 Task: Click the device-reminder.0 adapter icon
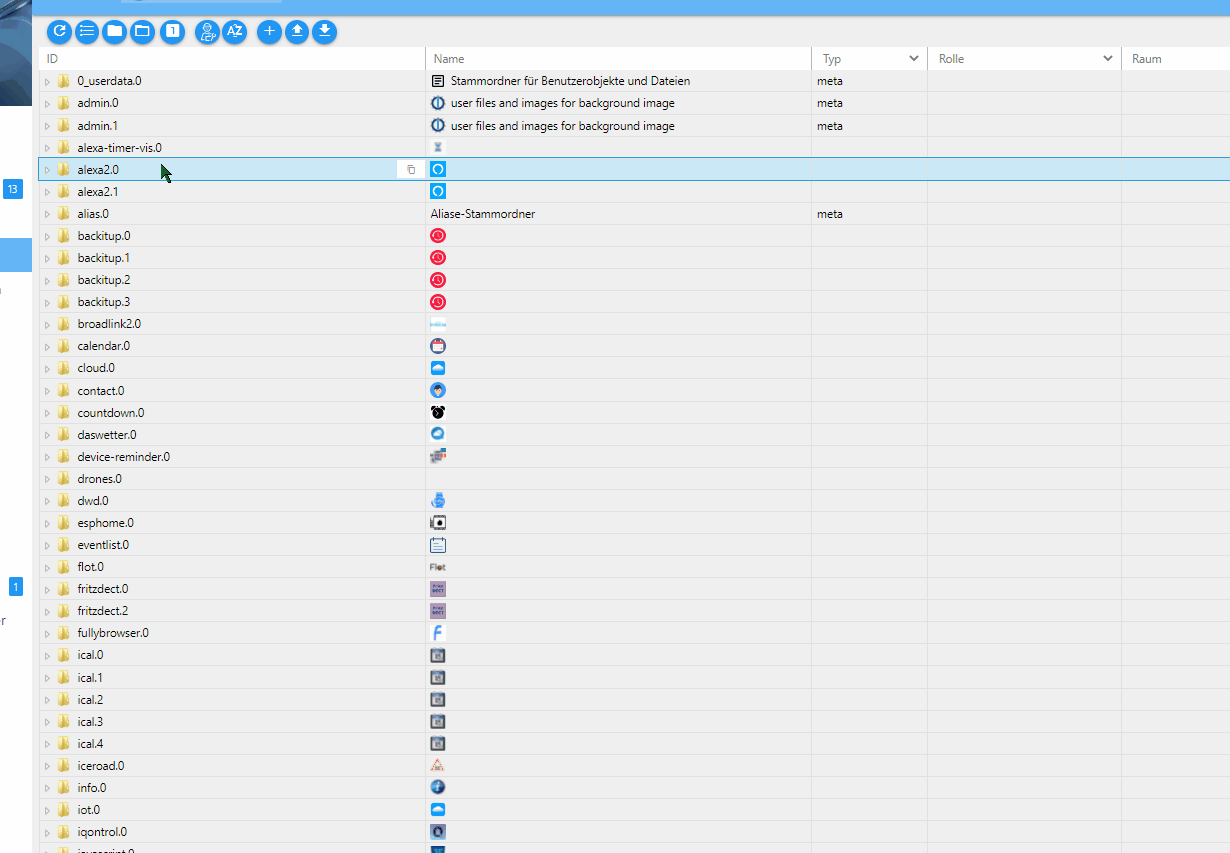[437, 457]
